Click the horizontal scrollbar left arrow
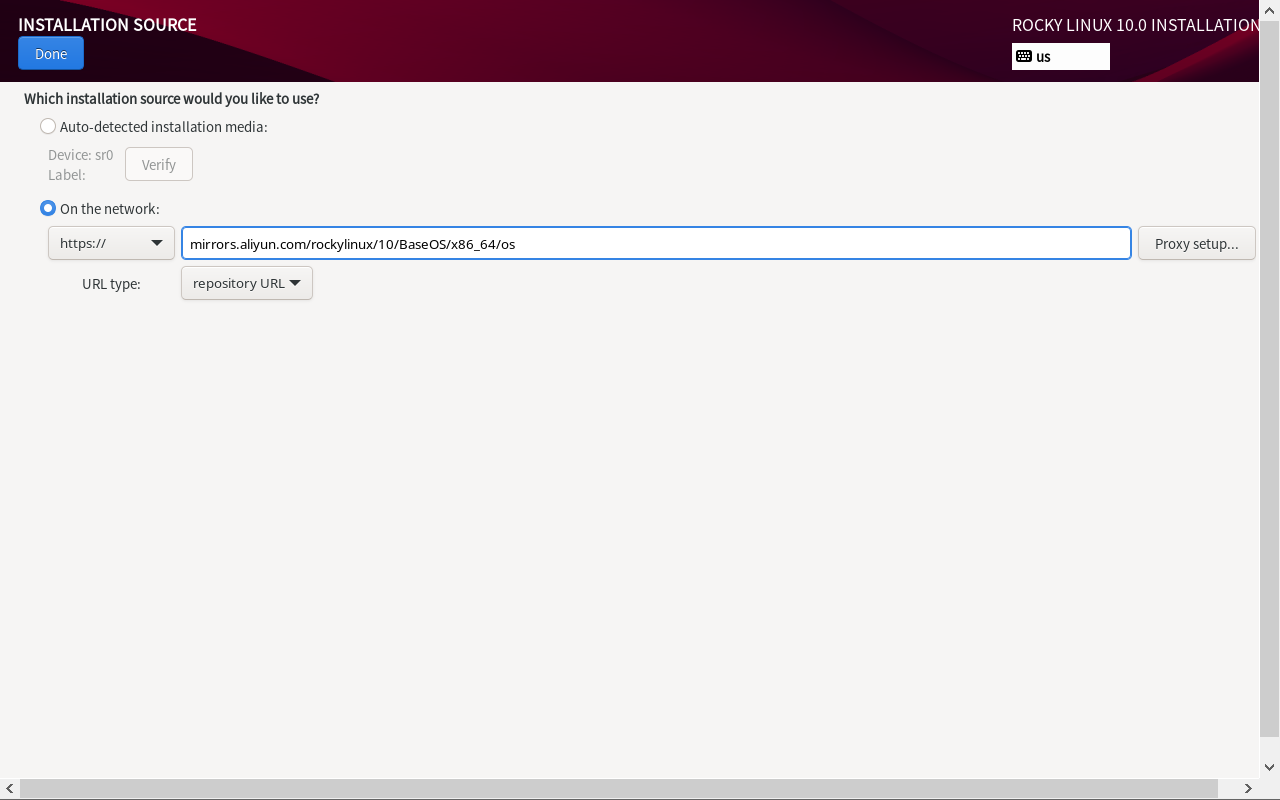1280x800 pixels. click(x=10, y=789)
